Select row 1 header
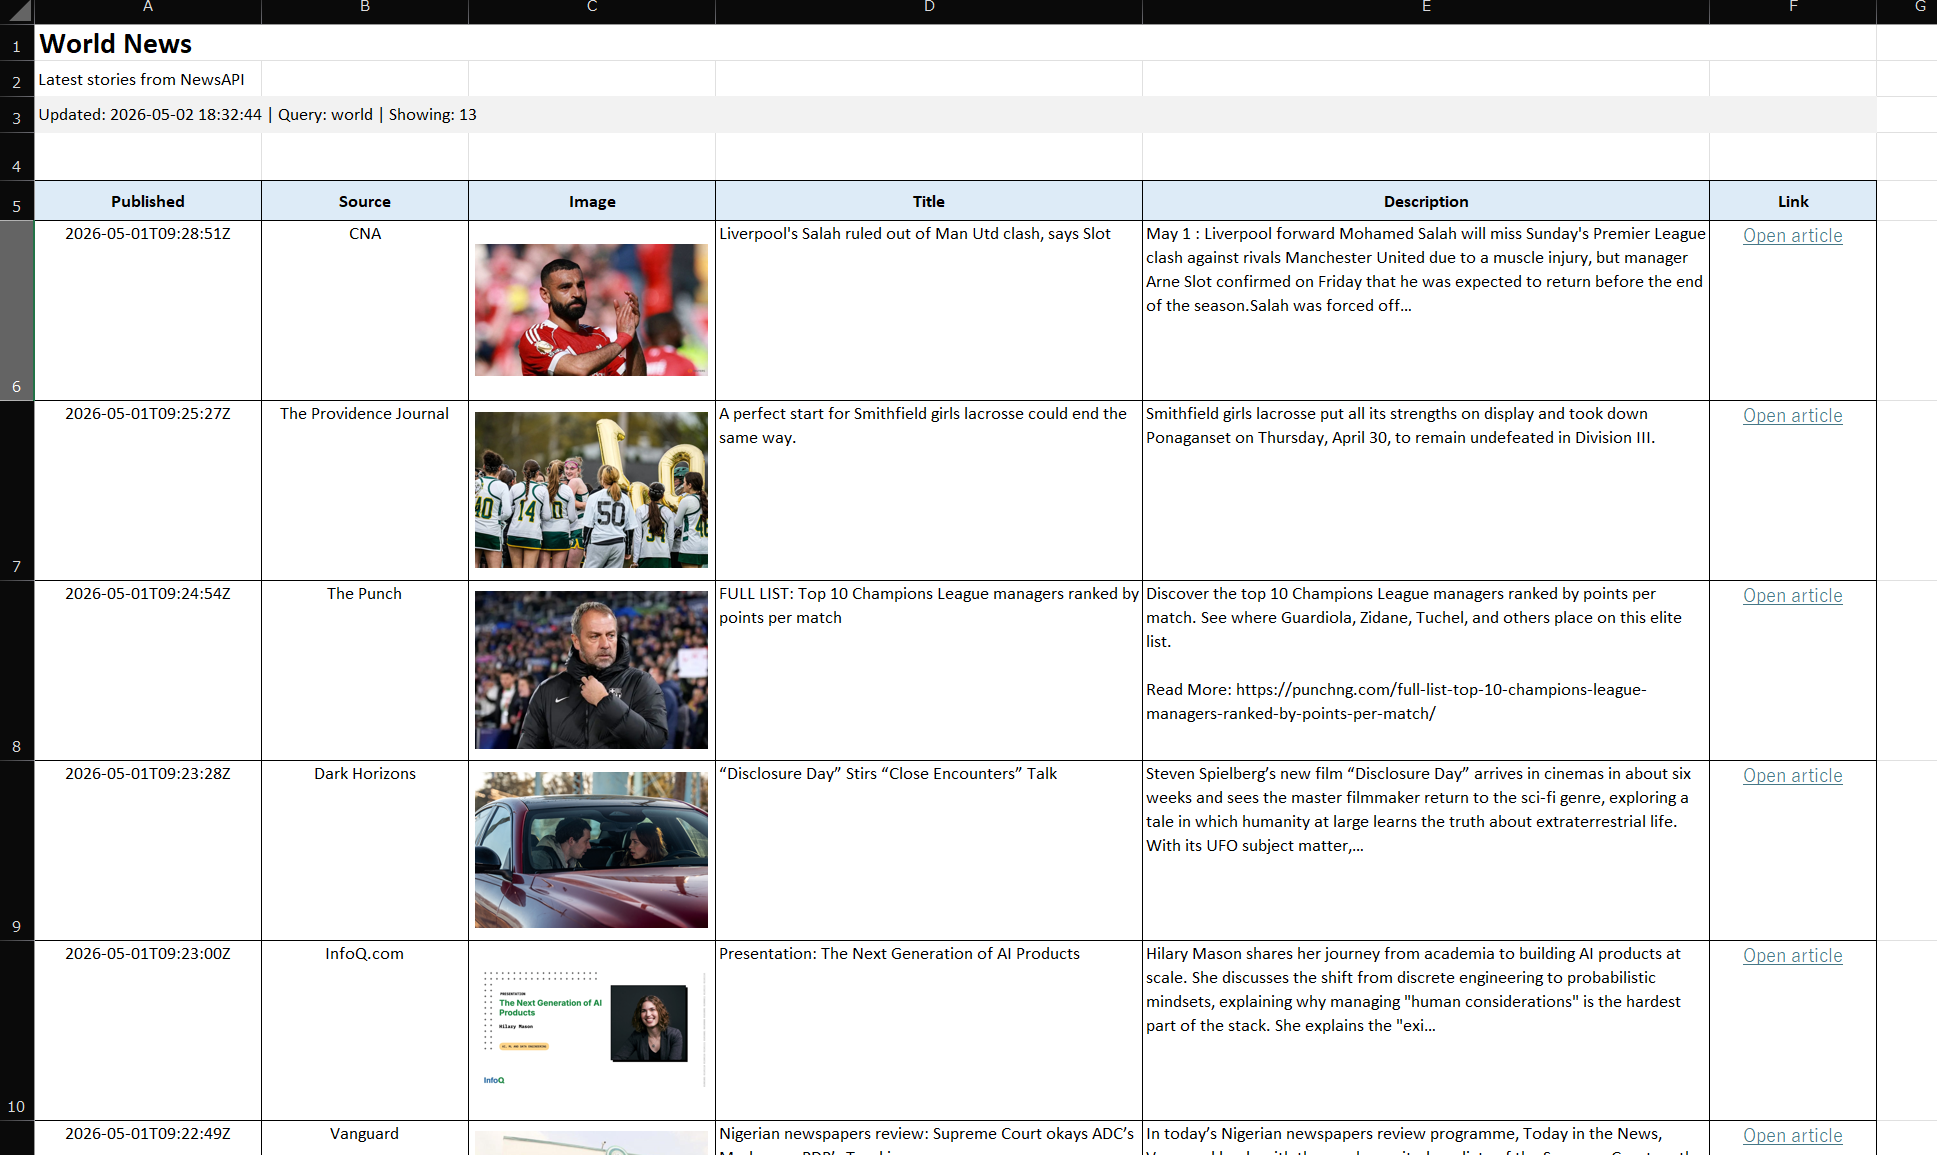Screen dimensions: 1937x1155 coord(17,43)
